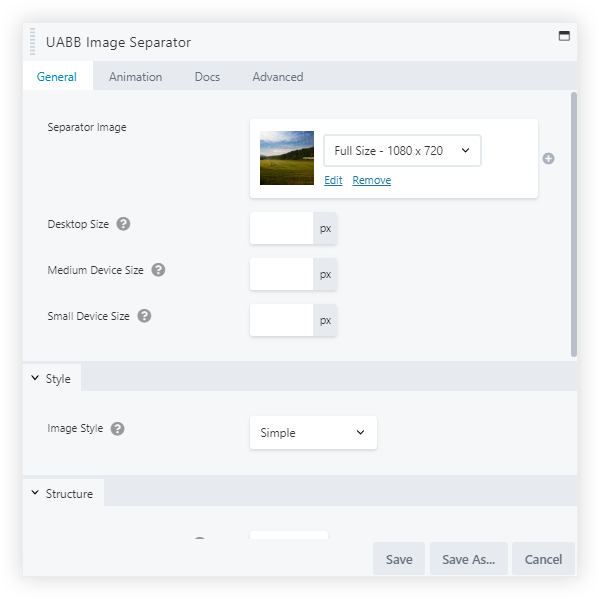The height and width of the screenshot is (599, 600).
Task: Open the Desktop Size help icon
Action: pos(124,224)
